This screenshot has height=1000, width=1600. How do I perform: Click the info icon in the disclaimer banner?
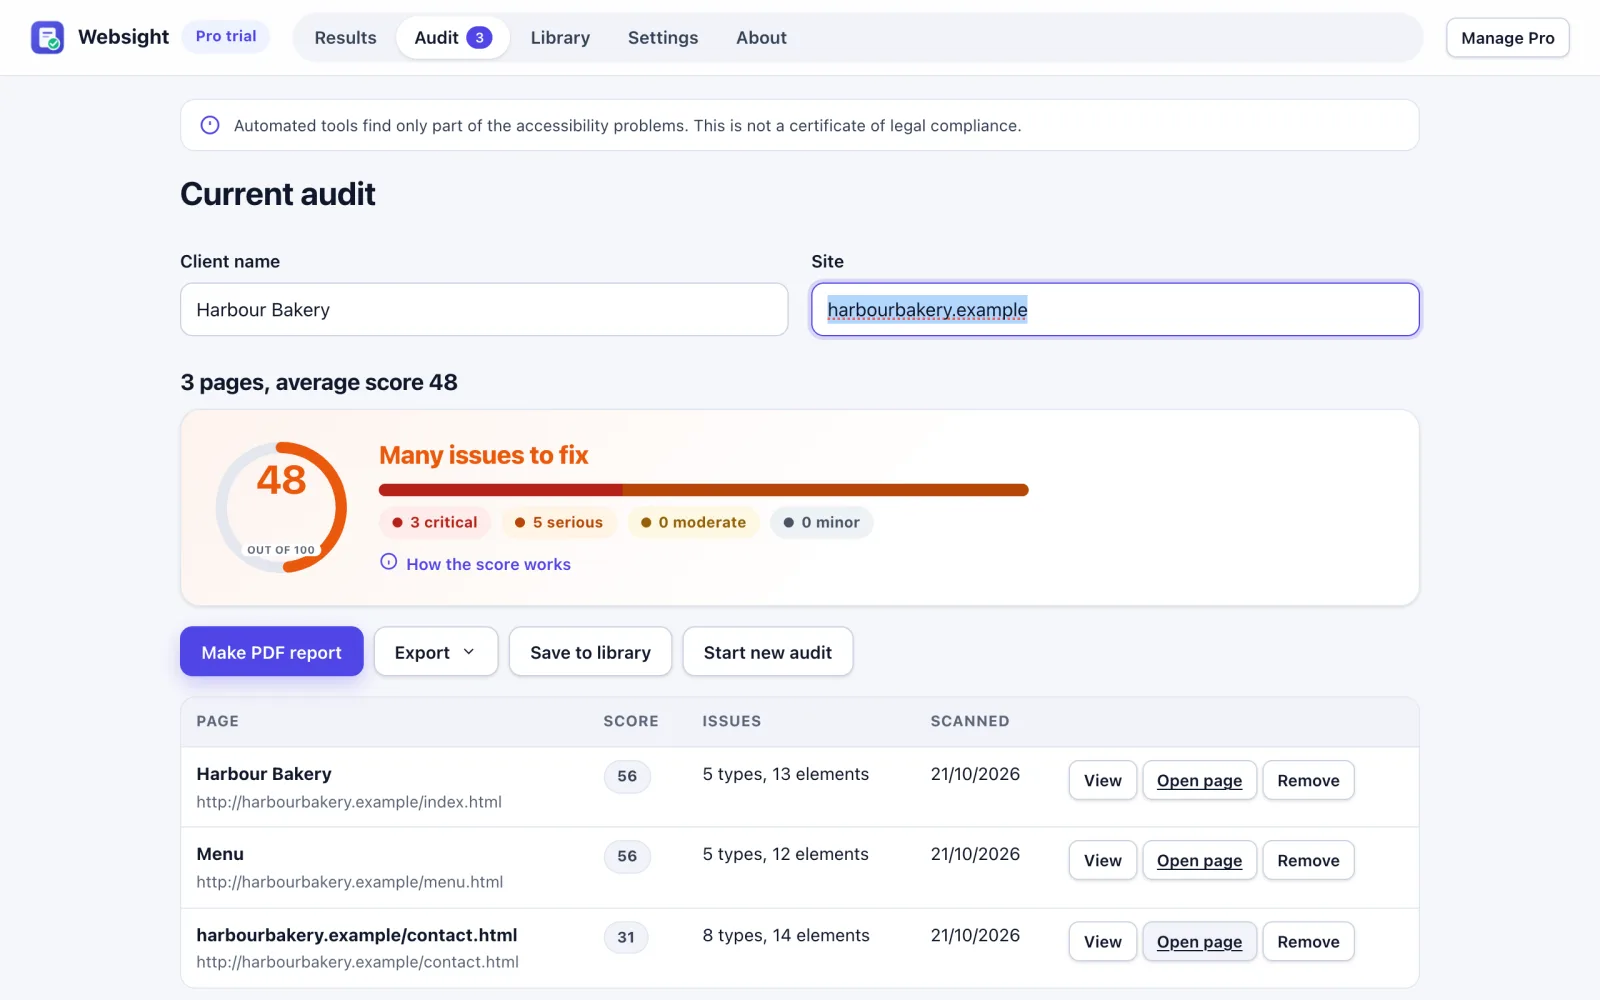(x=210, y=125)
